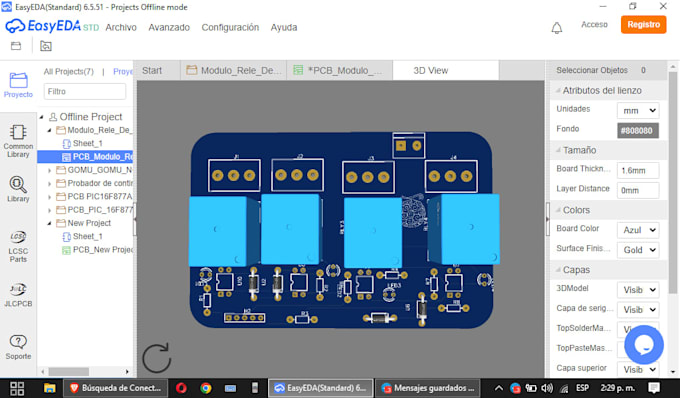This screenshot has height=398, width=680.
Task: Open the Library search sidebar icon
Action: pos(18,189)
